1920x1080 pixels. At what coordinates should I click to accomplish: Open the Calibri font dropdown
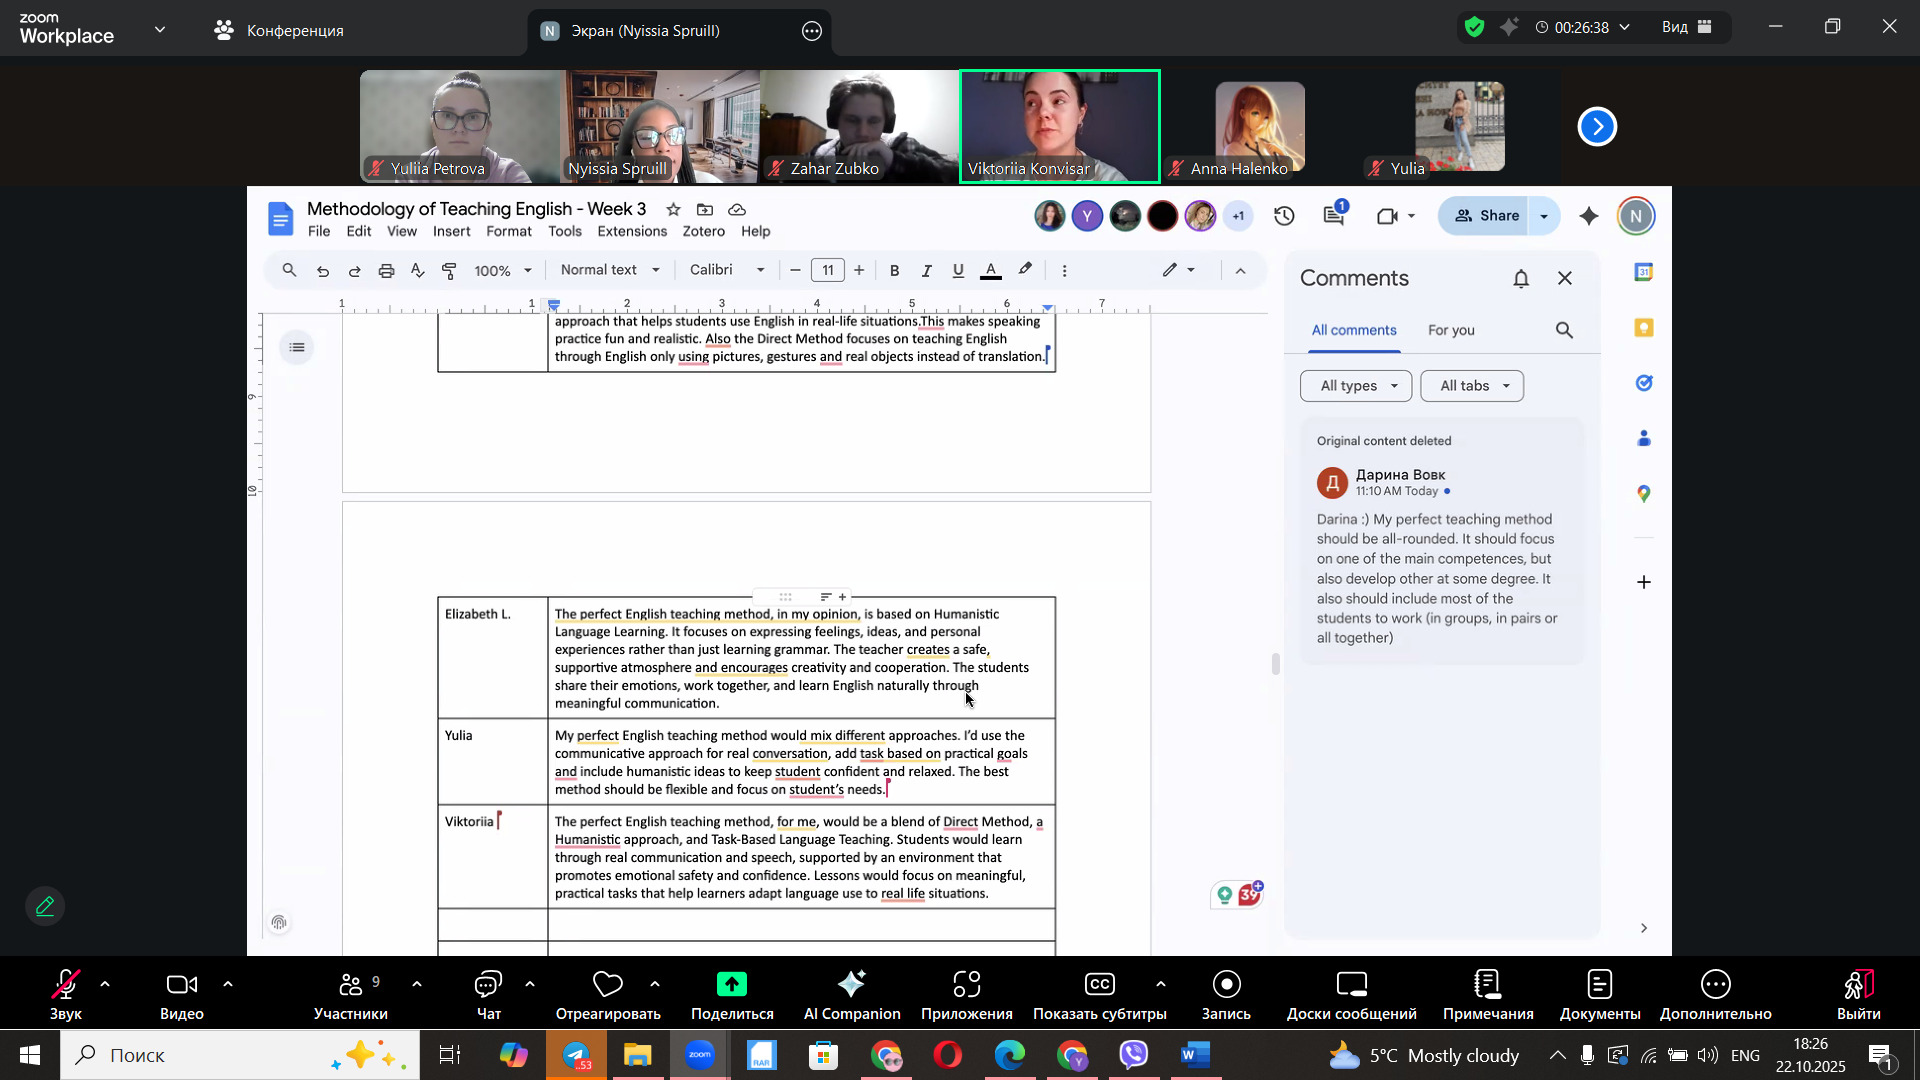click(x=727, y=270)
